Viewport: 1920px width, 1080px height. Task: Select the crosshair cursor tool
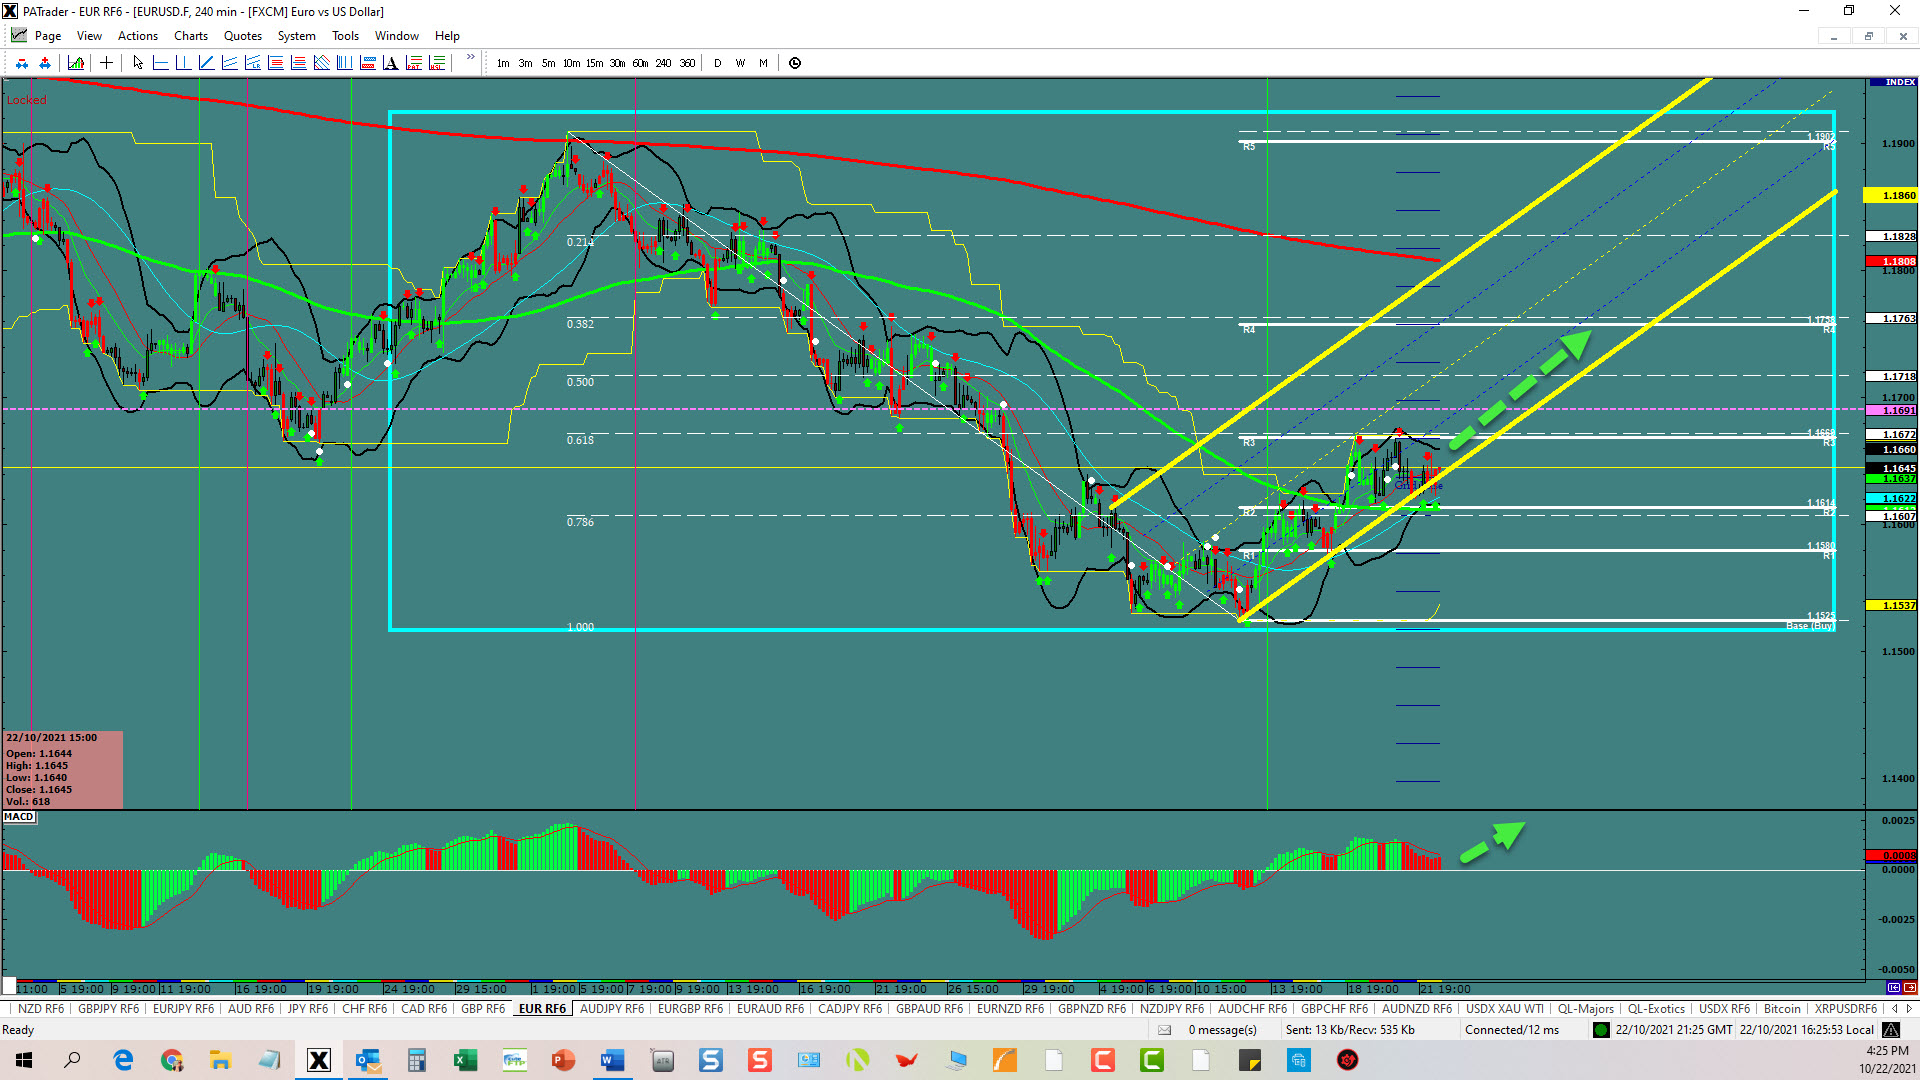click(106, 63)
